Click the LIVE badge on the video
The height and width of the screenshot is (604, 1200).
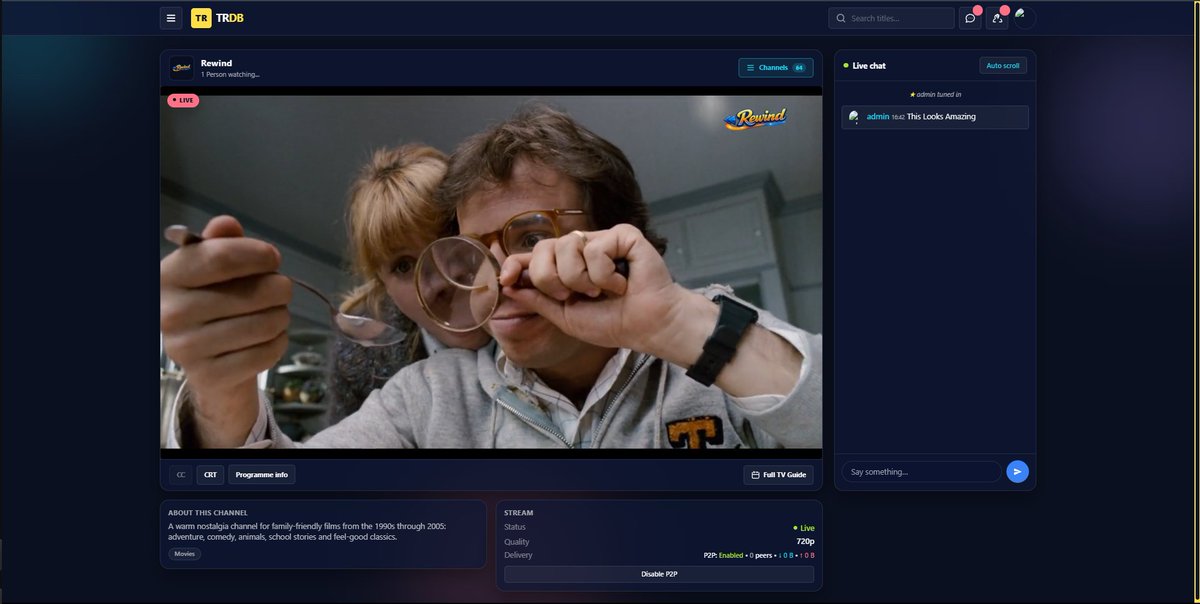click(x=183, y=100)
